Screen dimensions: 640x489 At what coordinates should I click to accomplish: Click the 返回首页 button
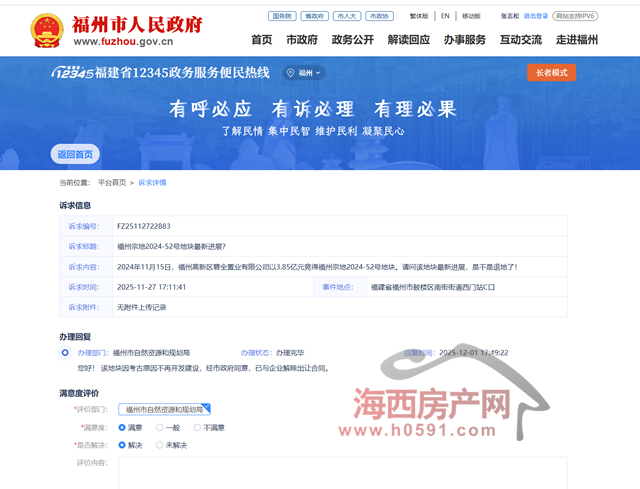pos(75,154)
